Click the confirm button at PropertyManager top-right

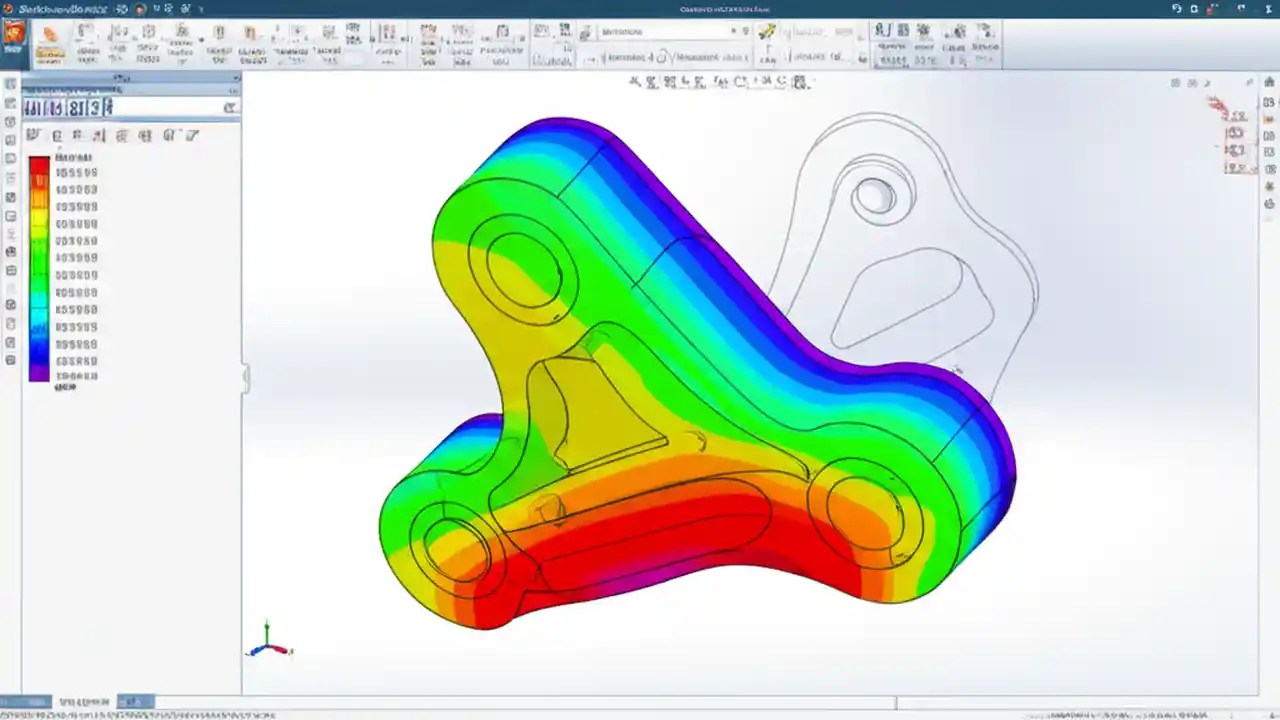click(x=231, y=108)
